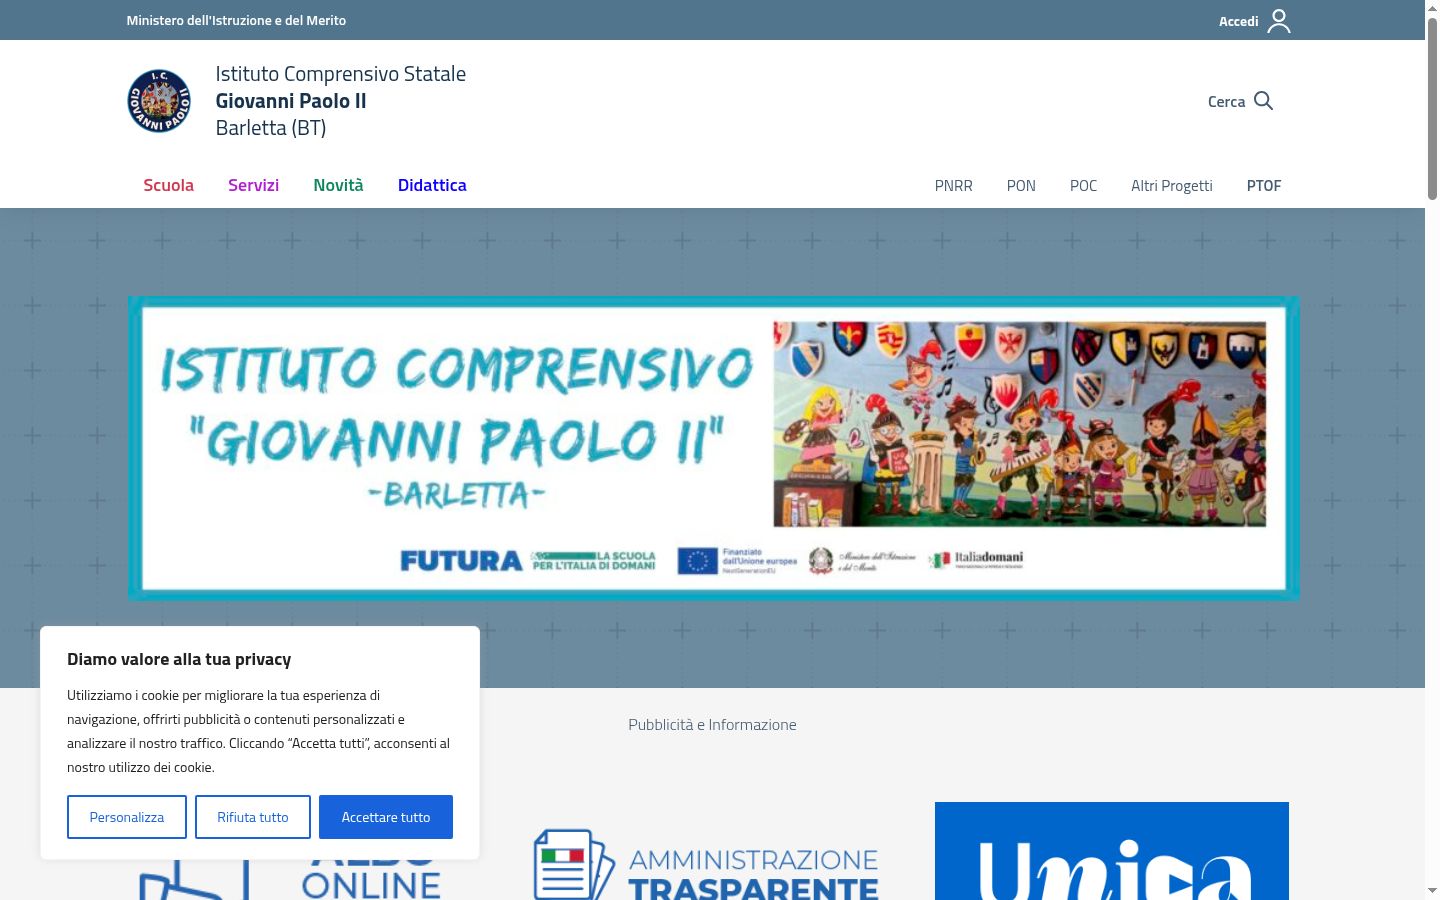Screen dimensions: 1440x900
Task: Click the Pubblicità e Informazione heading
Action: (x=712, y=725)
